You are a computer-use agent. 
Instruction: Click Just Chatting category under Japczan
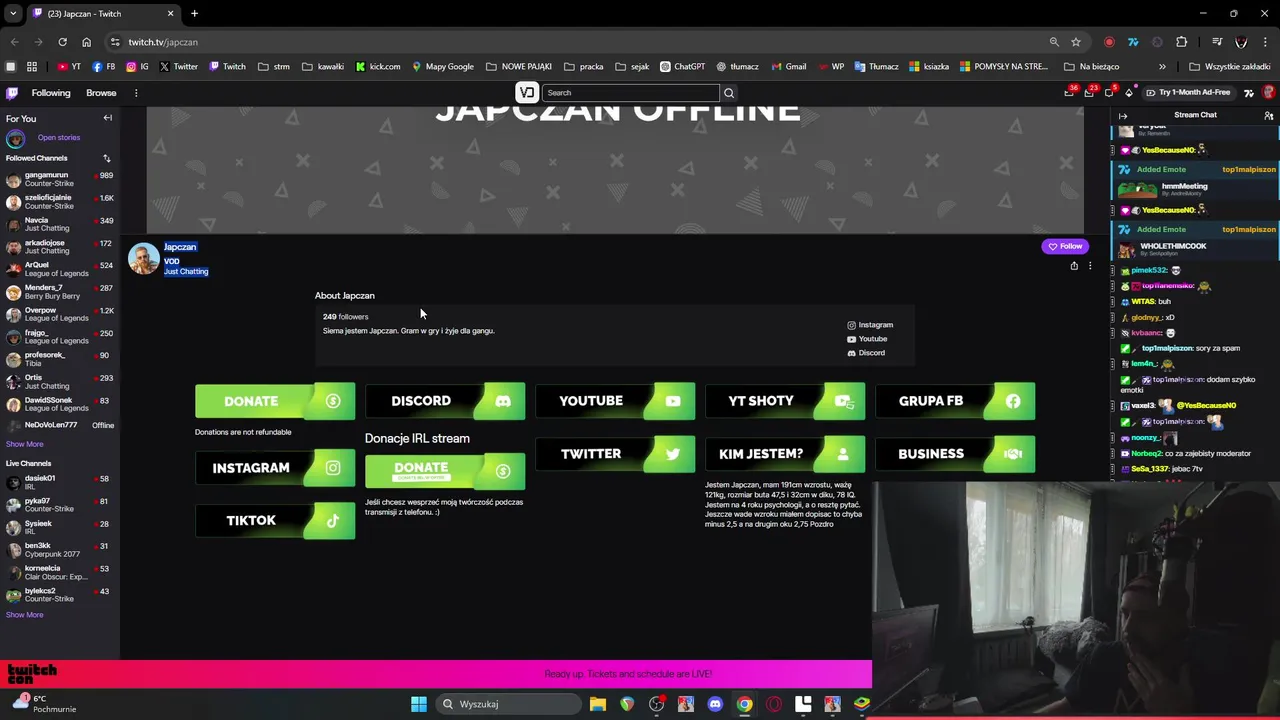pyautogui.click(x=186, y=272)
